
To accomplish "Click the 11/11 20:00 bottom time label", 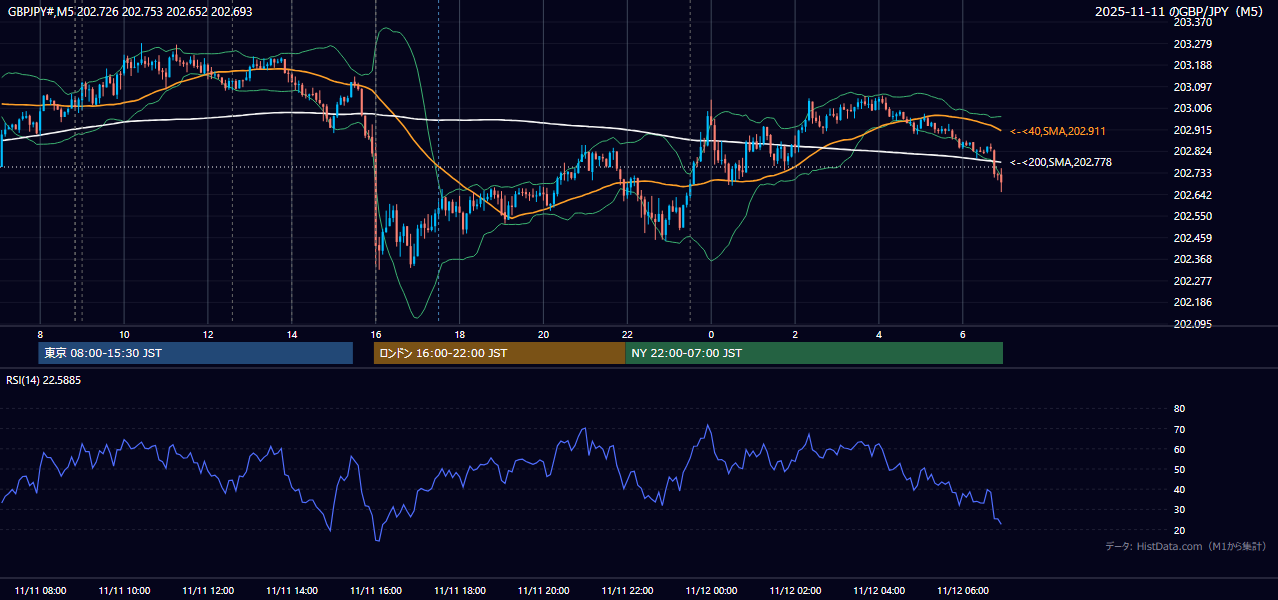I will [544, 591].
